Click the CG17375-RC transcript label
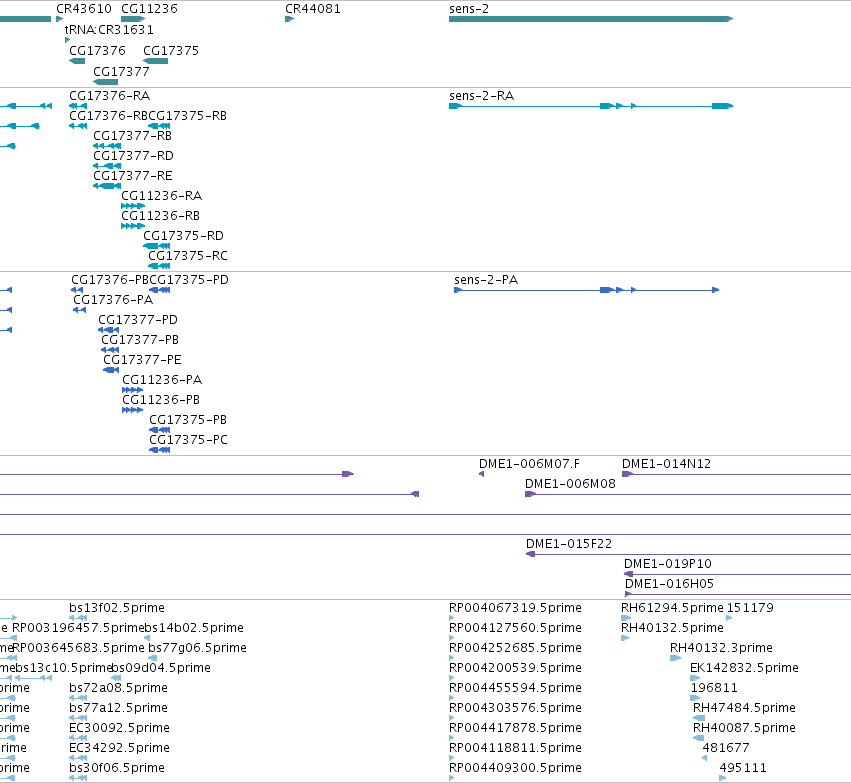 188,256
